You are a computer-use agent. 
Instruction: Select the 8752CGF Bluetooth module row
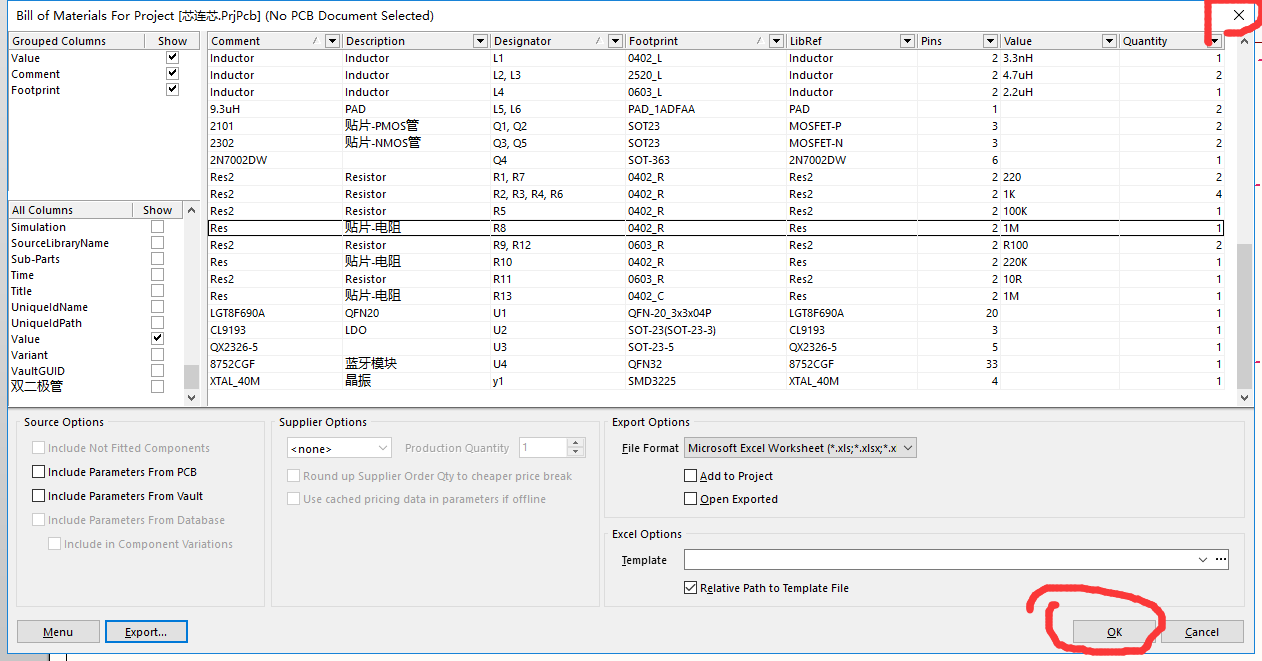click(715, 364)
